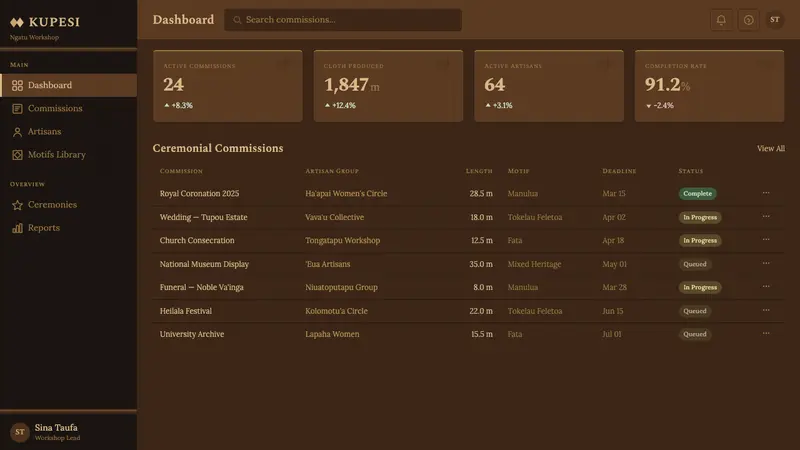The width and height of the screenshot is (800, 450).
Task: Click Queued badge for University Archive
Action: (x=695, y=334)
